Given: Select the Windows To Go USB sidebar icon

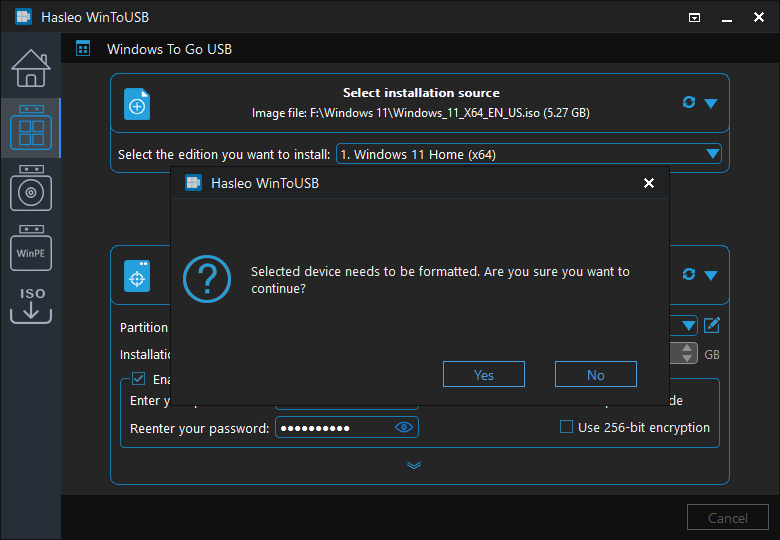Looking at the screenshot, I should [x=31, y=128].
